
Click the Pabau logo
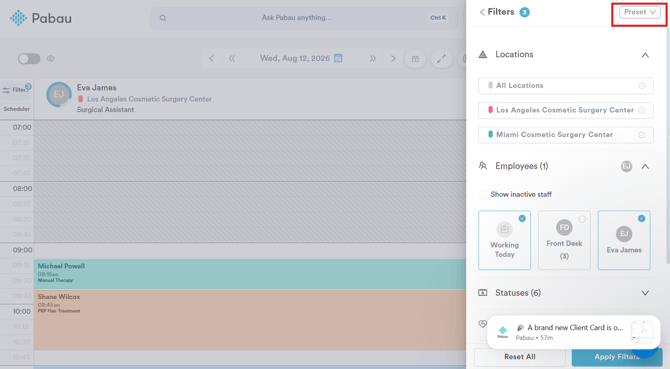(x=41, y=18)
